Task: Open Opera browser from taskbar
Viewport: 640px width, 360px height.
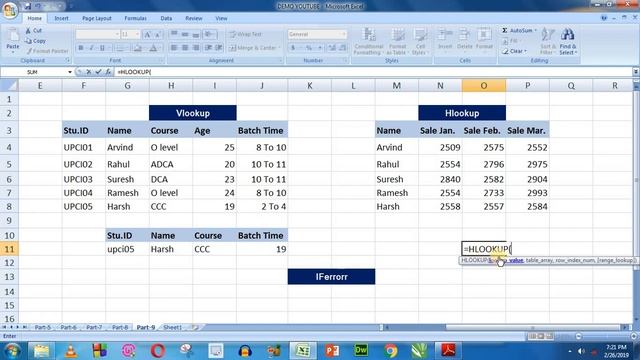Action: coord(158,351)
